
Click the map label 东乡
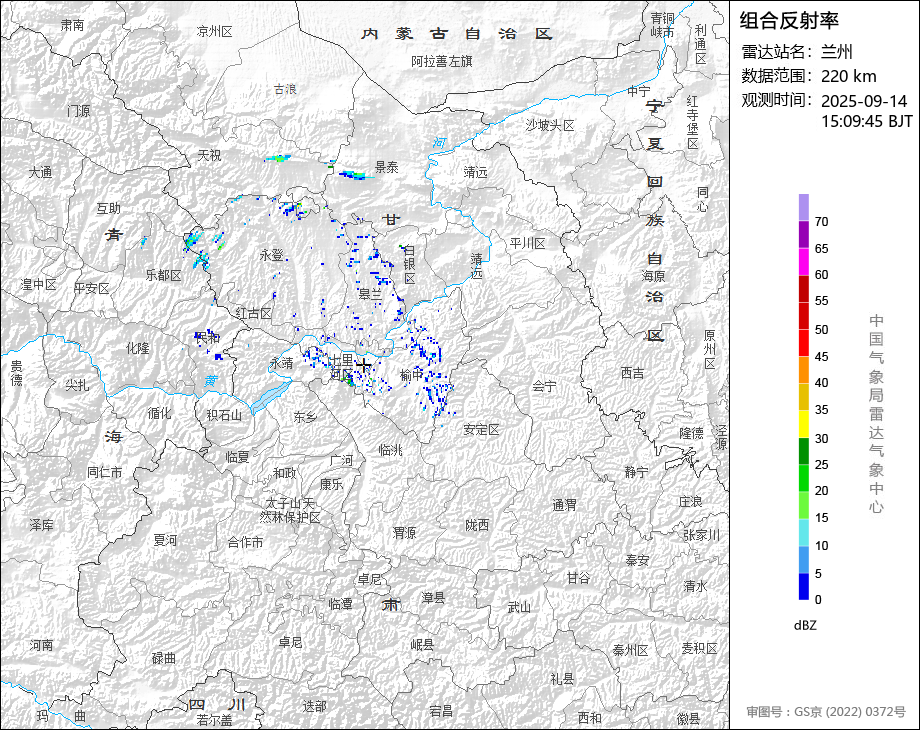click(305, 417)
